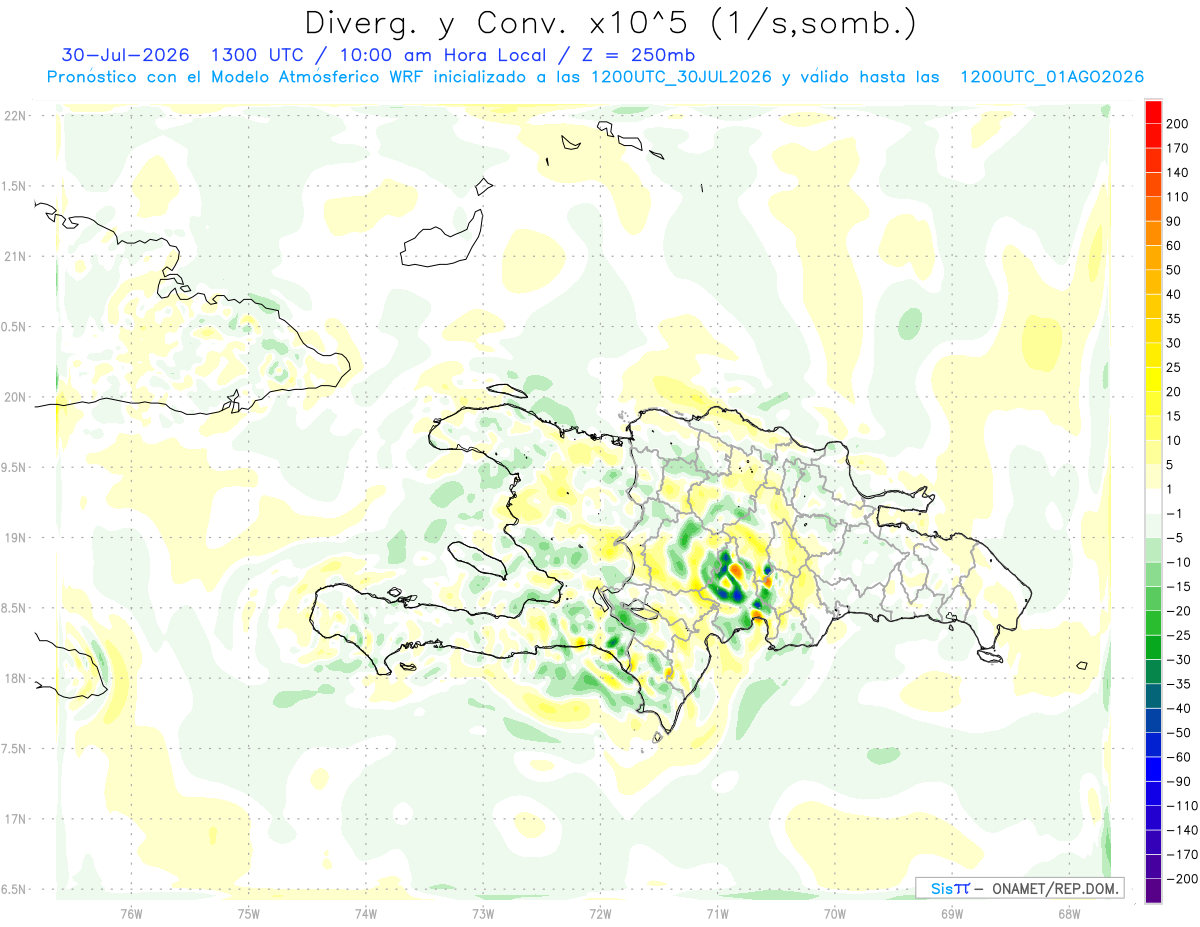The height and width of the screenshot is (927, 1200).
Task: Click the '20N' latitude label
Action: [15, 397]
